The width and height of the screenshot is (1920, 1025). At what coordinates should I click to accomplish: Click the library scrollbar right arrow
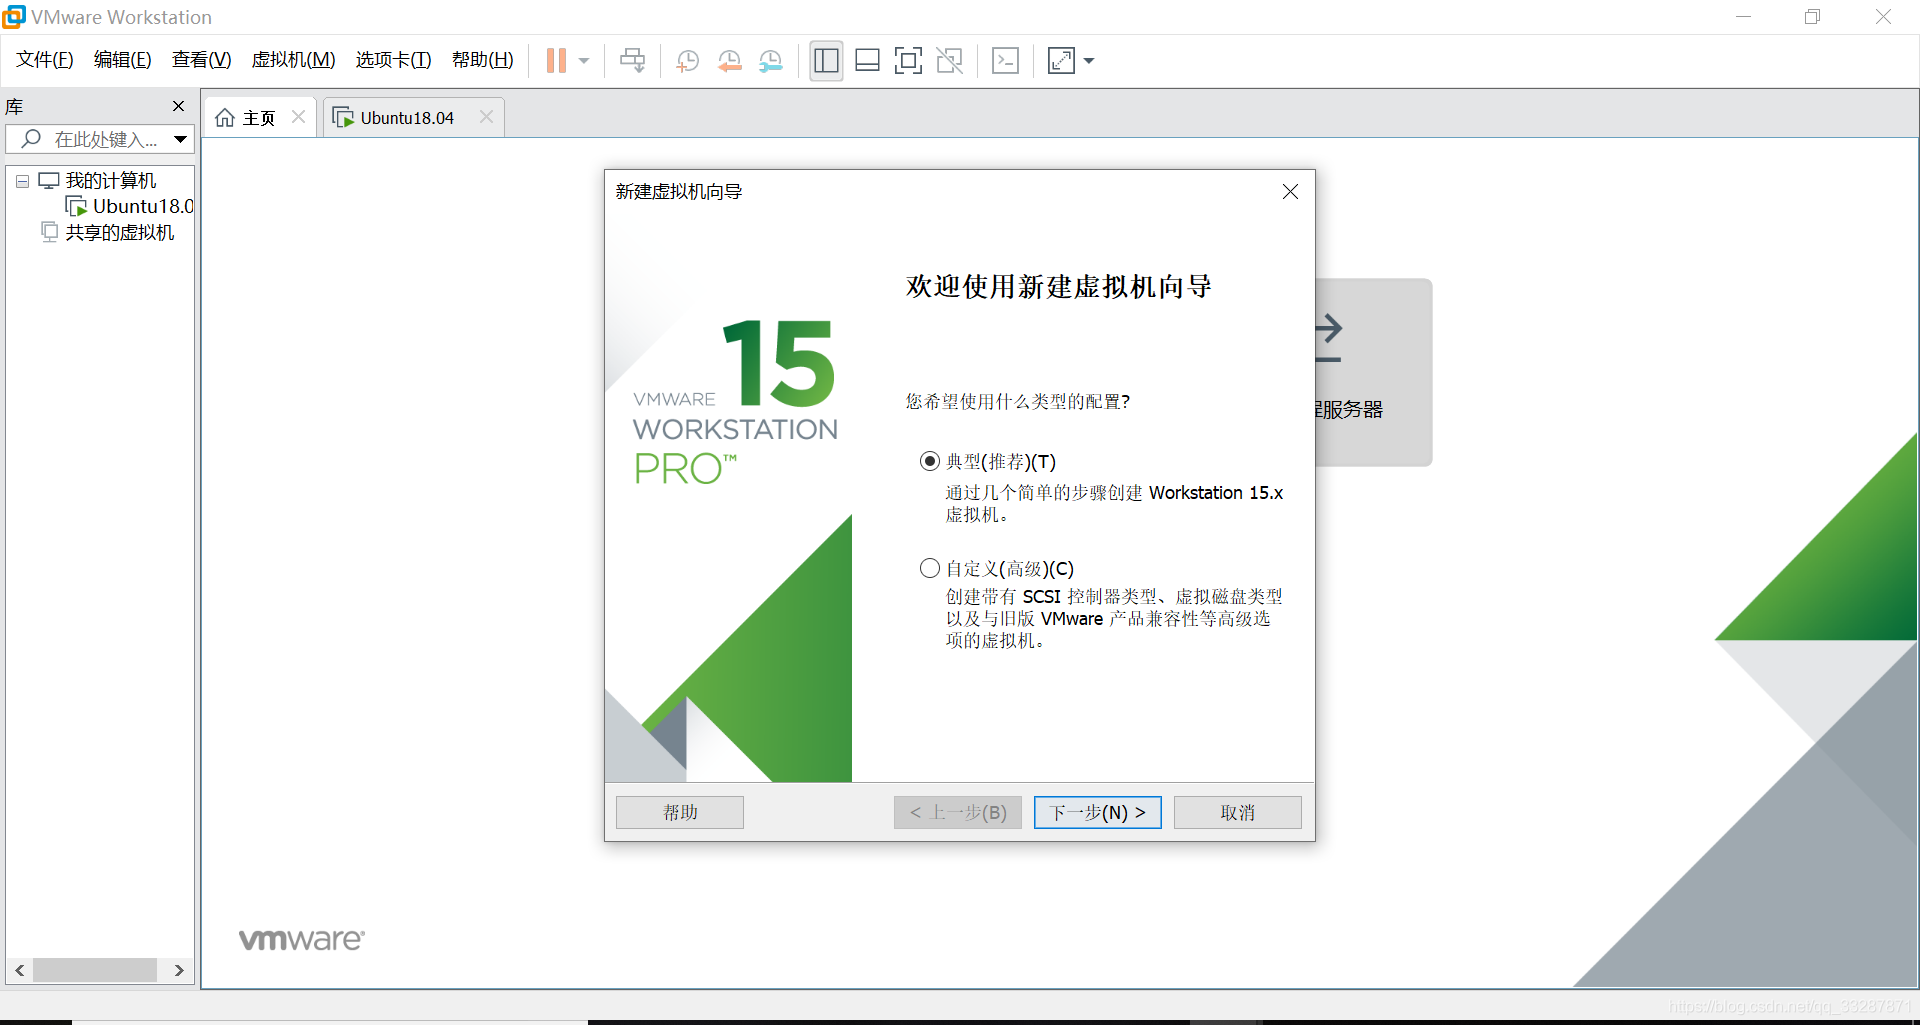coord(179,970)
